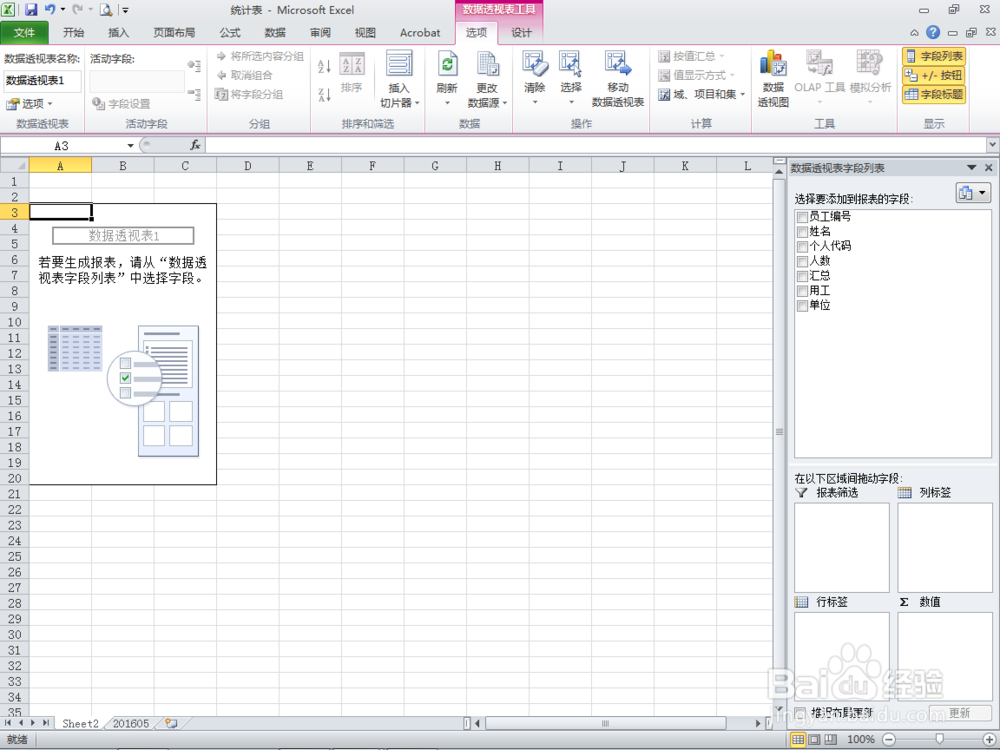Check the 汇总 field checkbox
The image size is (1000, 750).
[802, 276]
